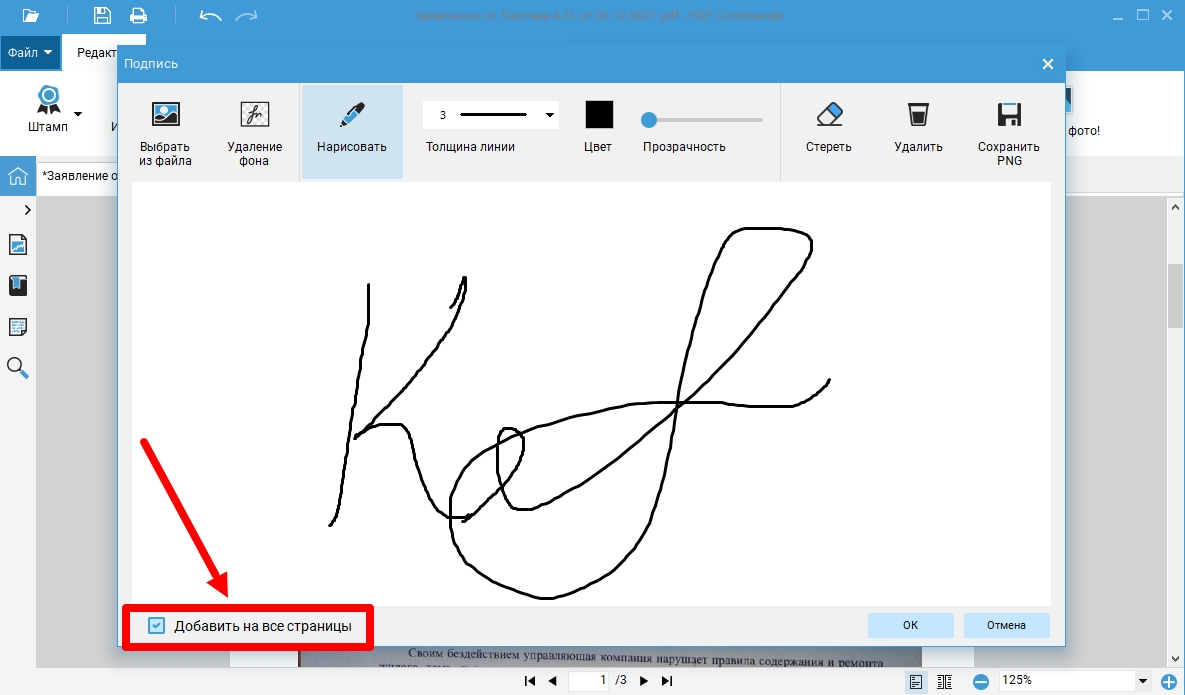Switch to two-page view mode

click(x=944, y=681)
